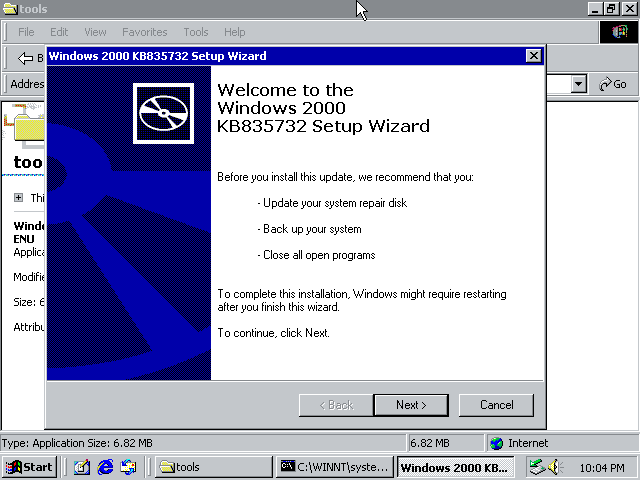Open the View menu in tools window
Image resolution: width=640 pixels, height=480 pixels.
95,32
